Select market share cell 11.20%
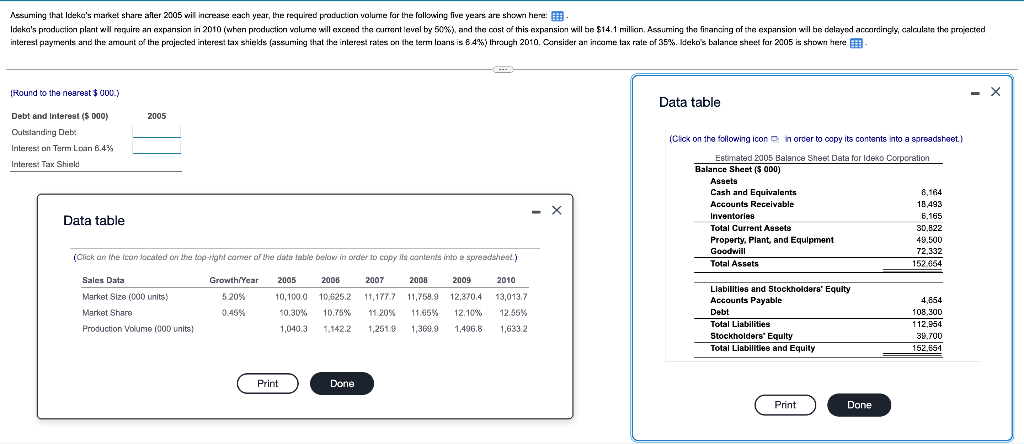The height and width of the screenshot is (444, 1024). pos(381,313)
